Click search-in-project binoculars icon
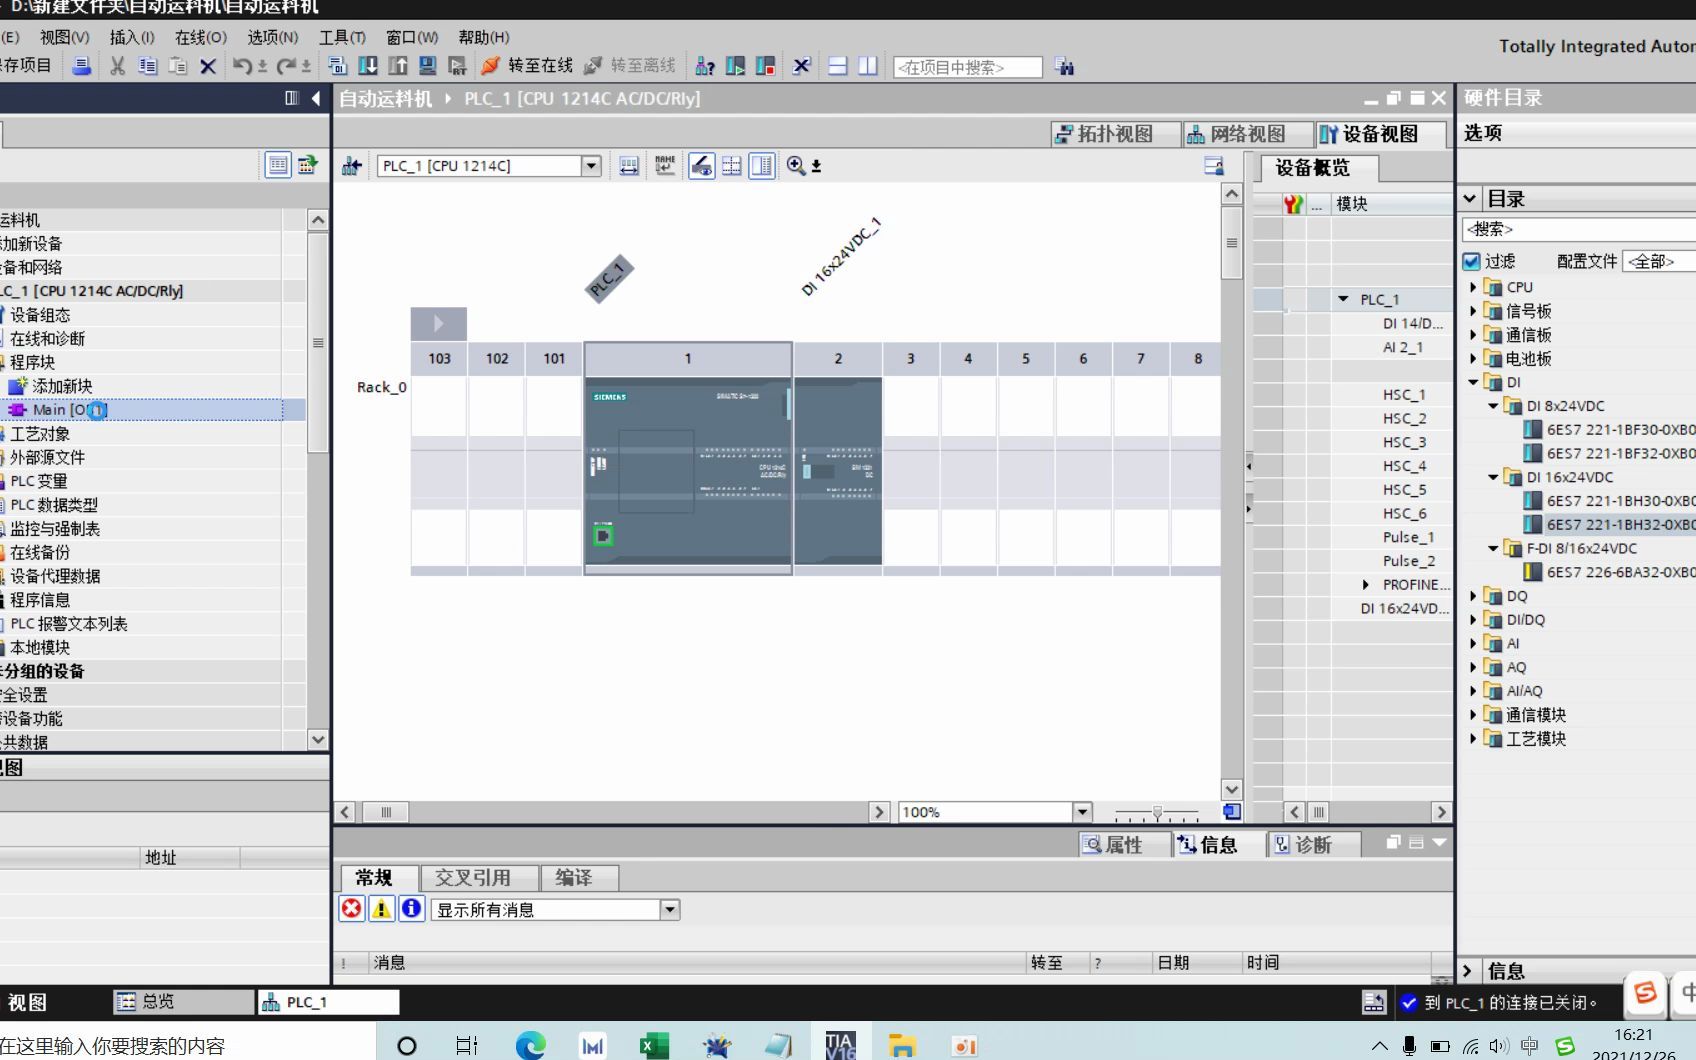 (x=1064, y=67)
